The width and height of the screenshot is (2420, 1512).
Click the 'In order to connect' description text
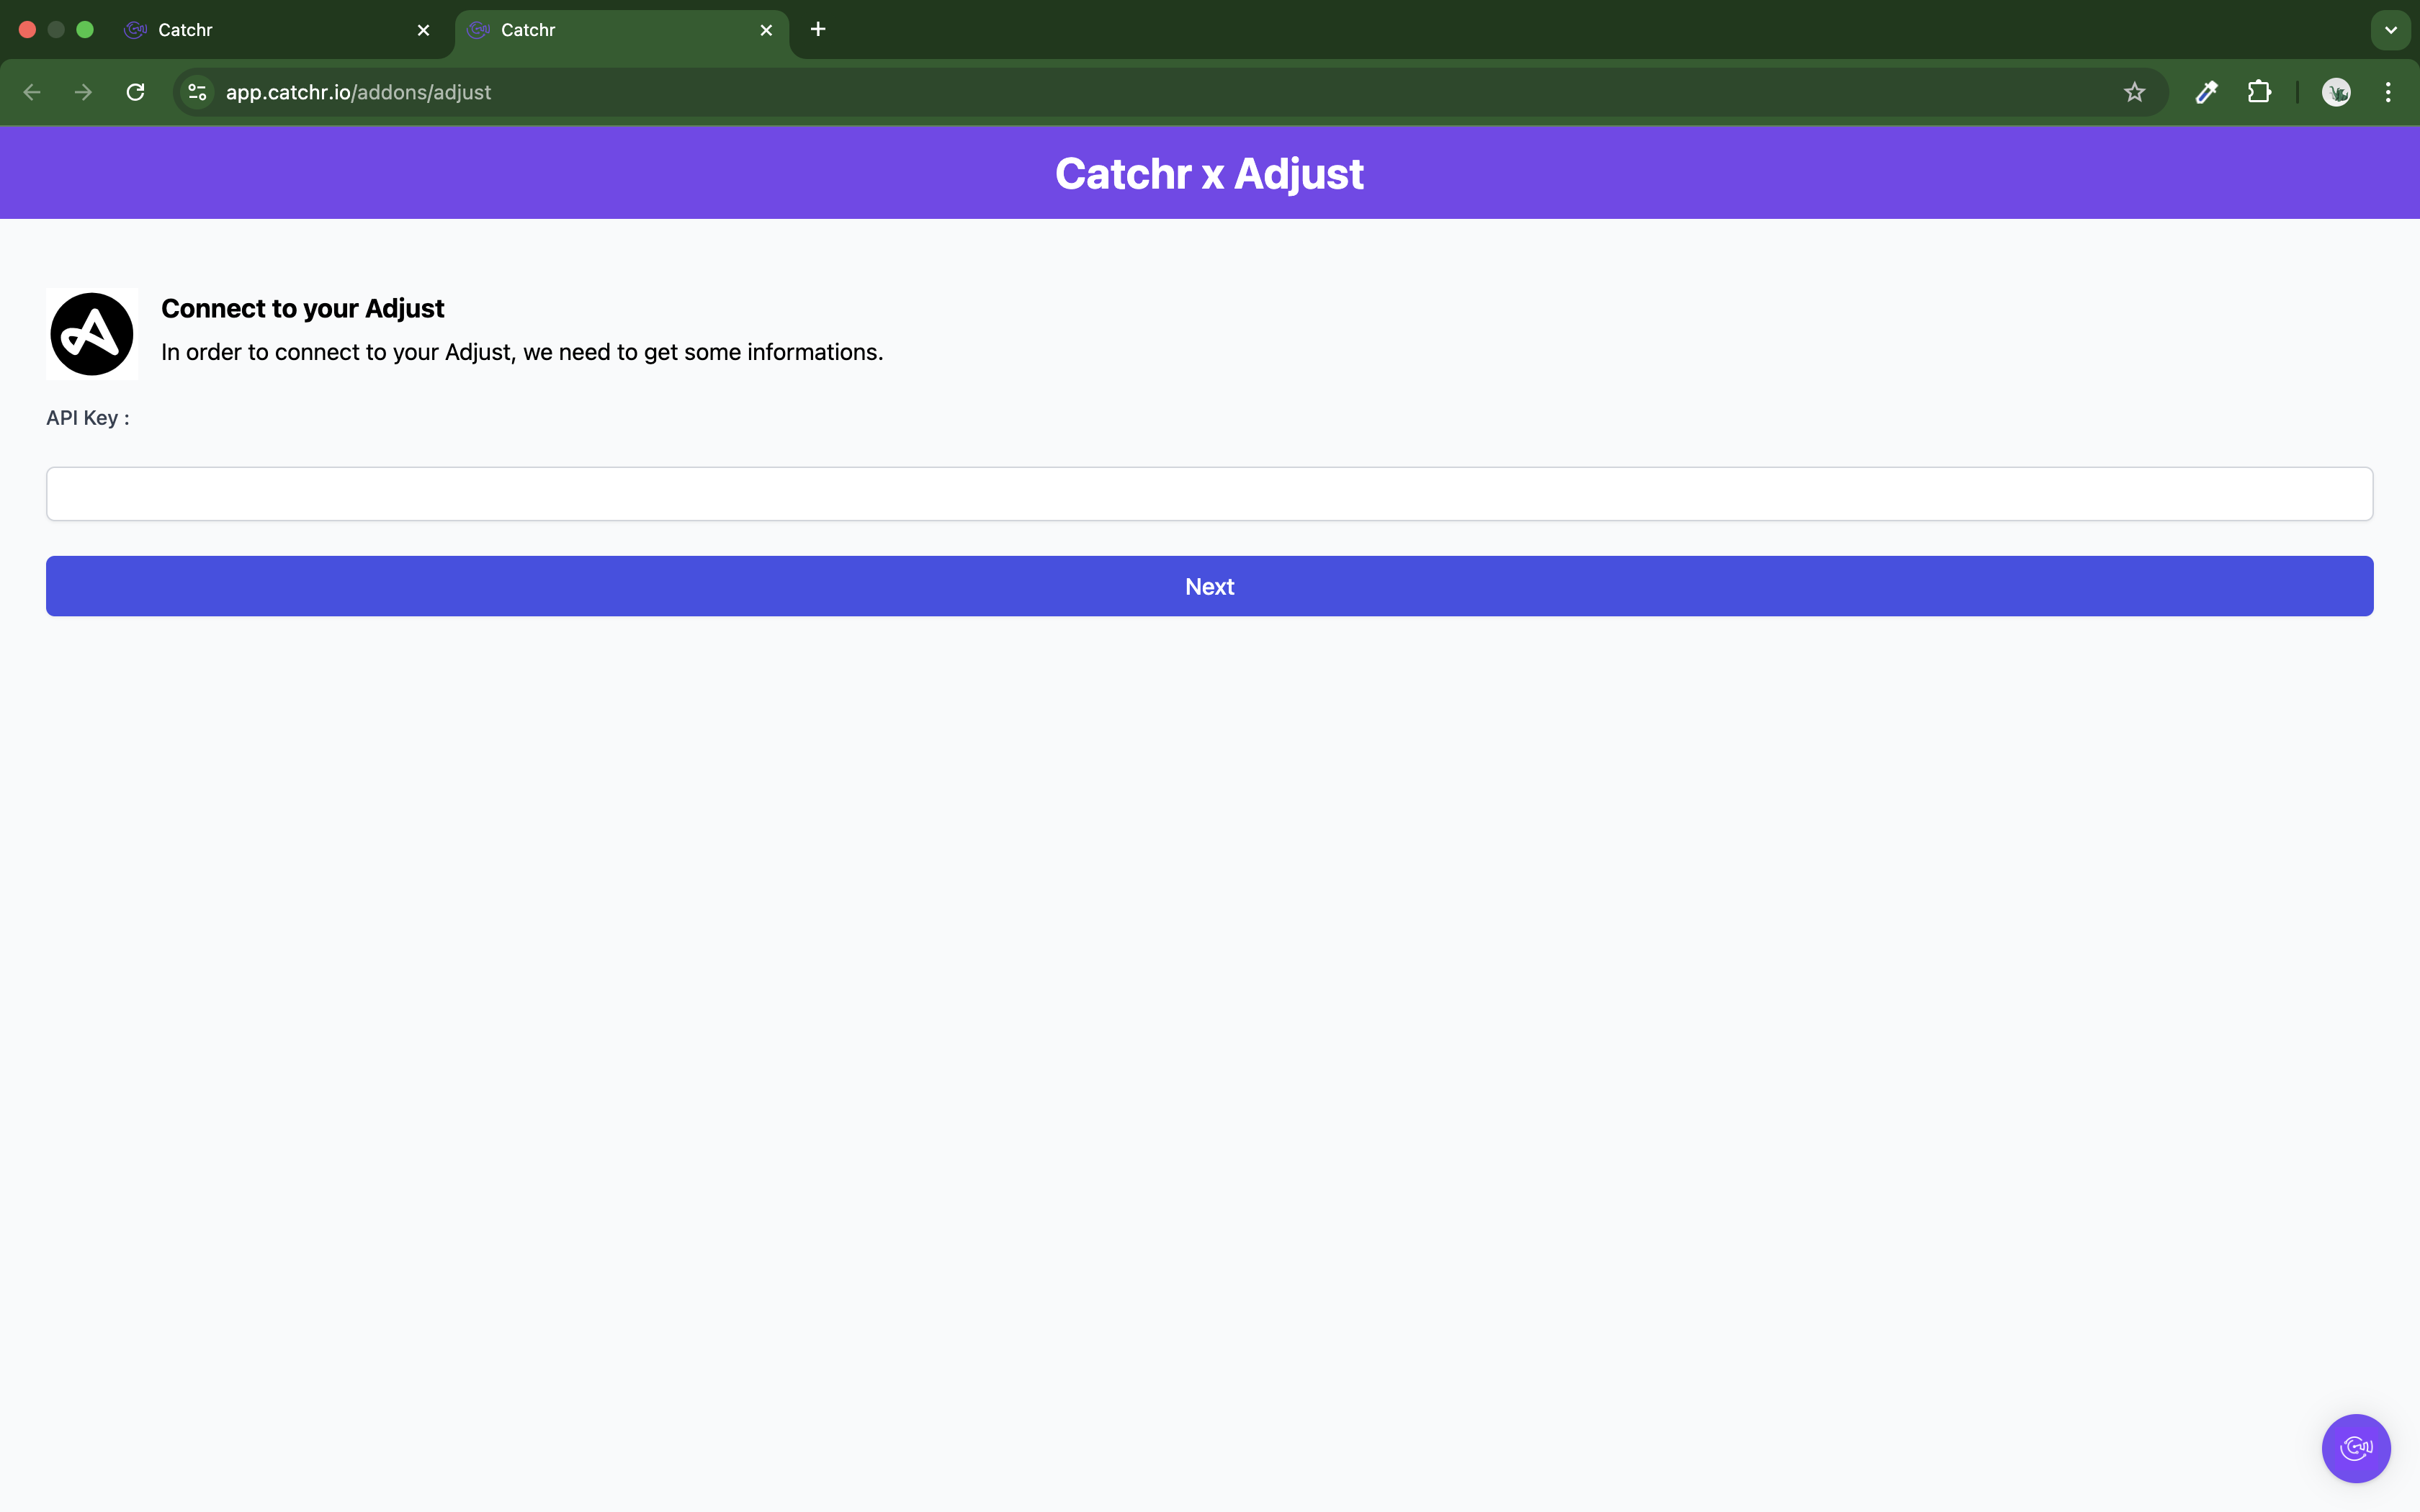tap(522, 352)
